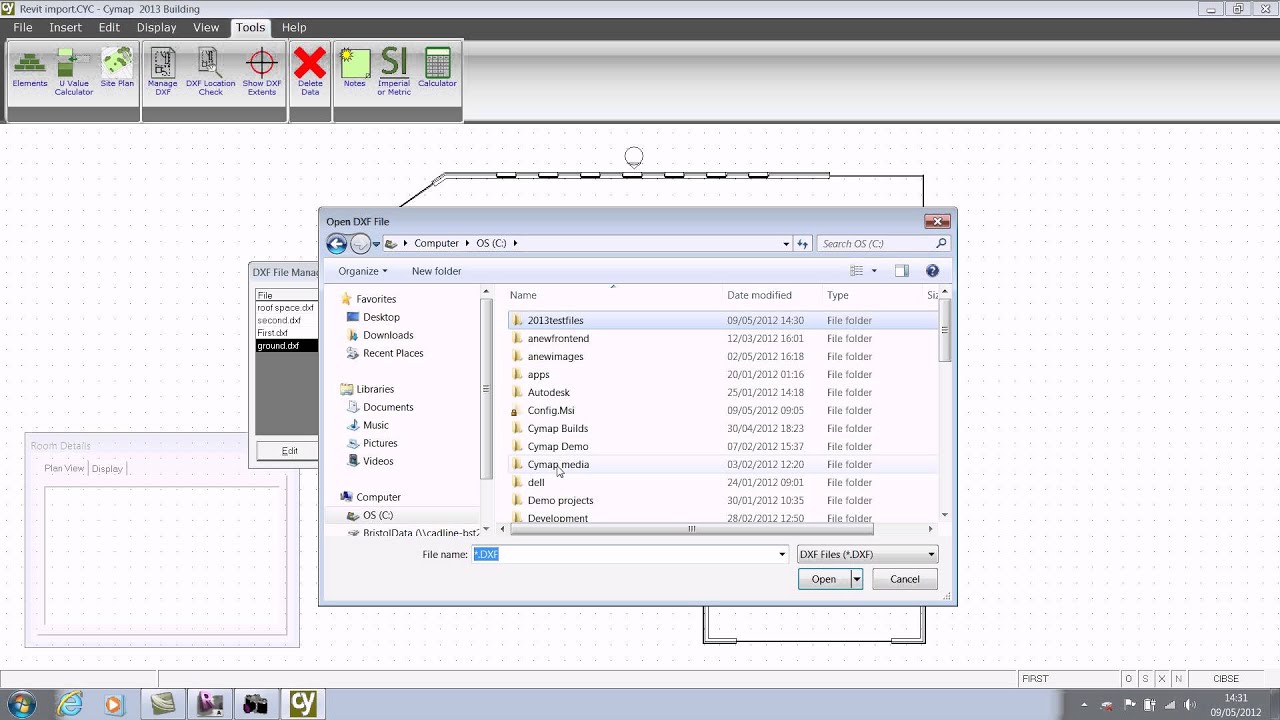The image size is (1280, 720).
Task: Click the Cymap taskbar icon
Action: tap(303, 704)
